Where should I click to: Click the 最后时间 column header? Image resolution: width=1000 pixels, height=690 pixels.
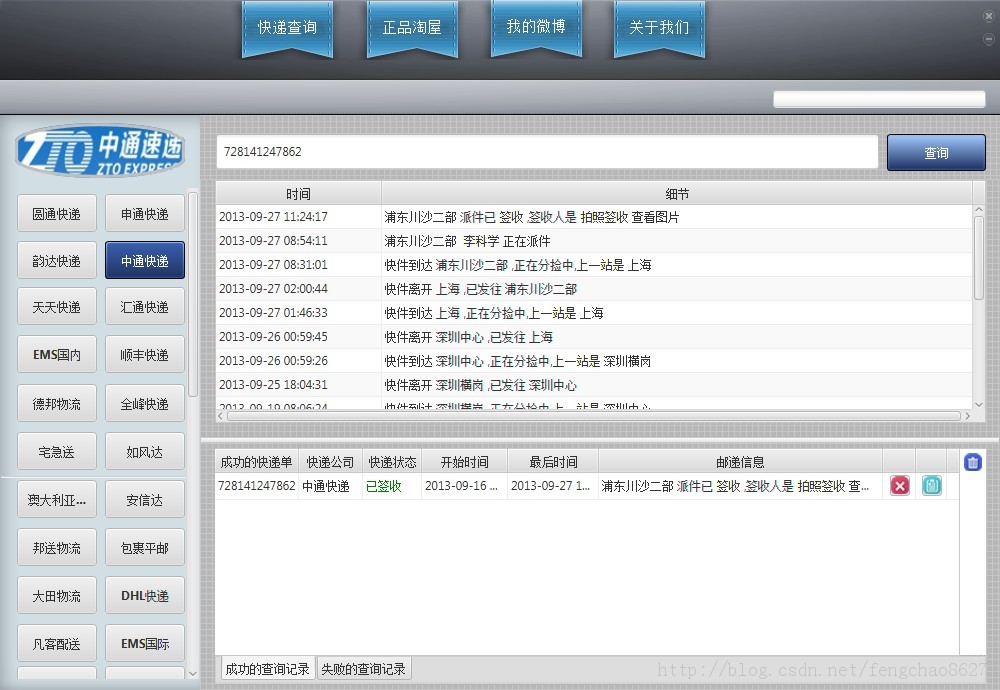(x=553, y=462)
